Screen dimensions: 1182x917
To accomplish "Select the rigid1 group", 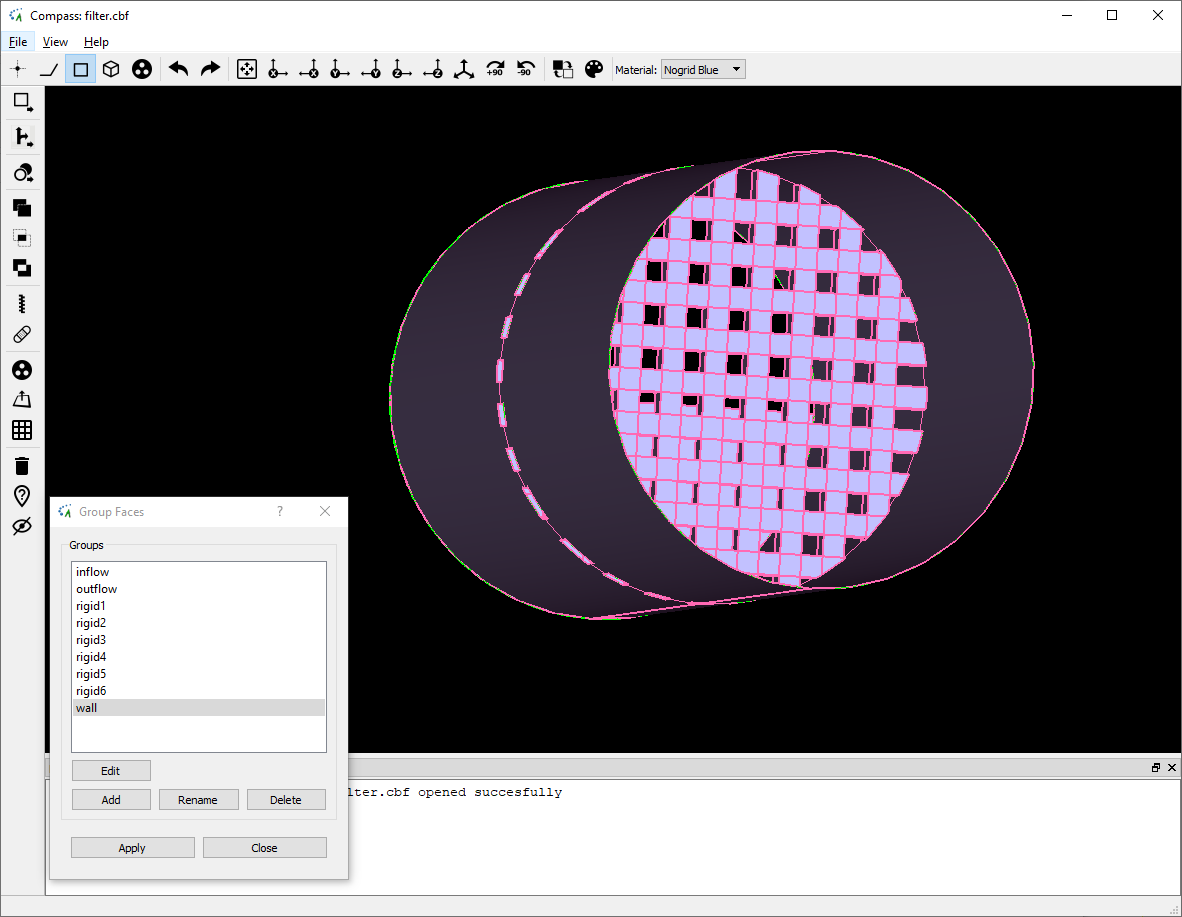I will (x=199, y=606).
